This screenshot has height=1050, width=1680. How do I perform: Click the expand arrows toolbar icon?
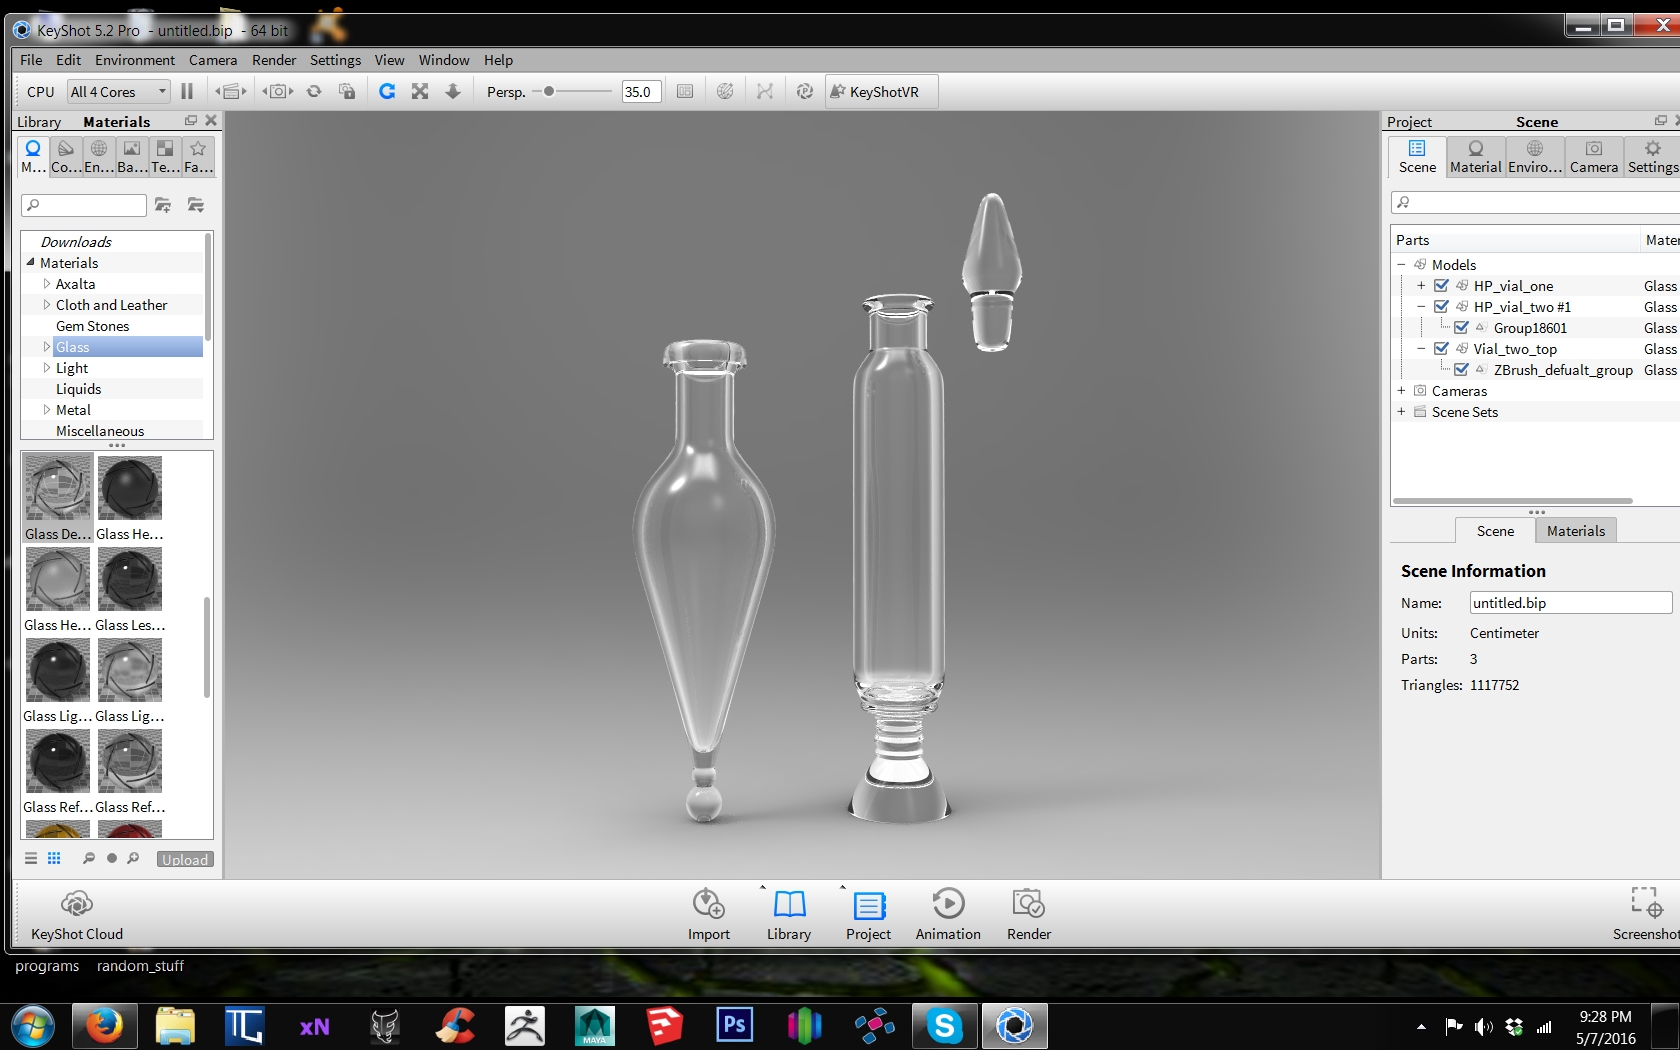420,91
